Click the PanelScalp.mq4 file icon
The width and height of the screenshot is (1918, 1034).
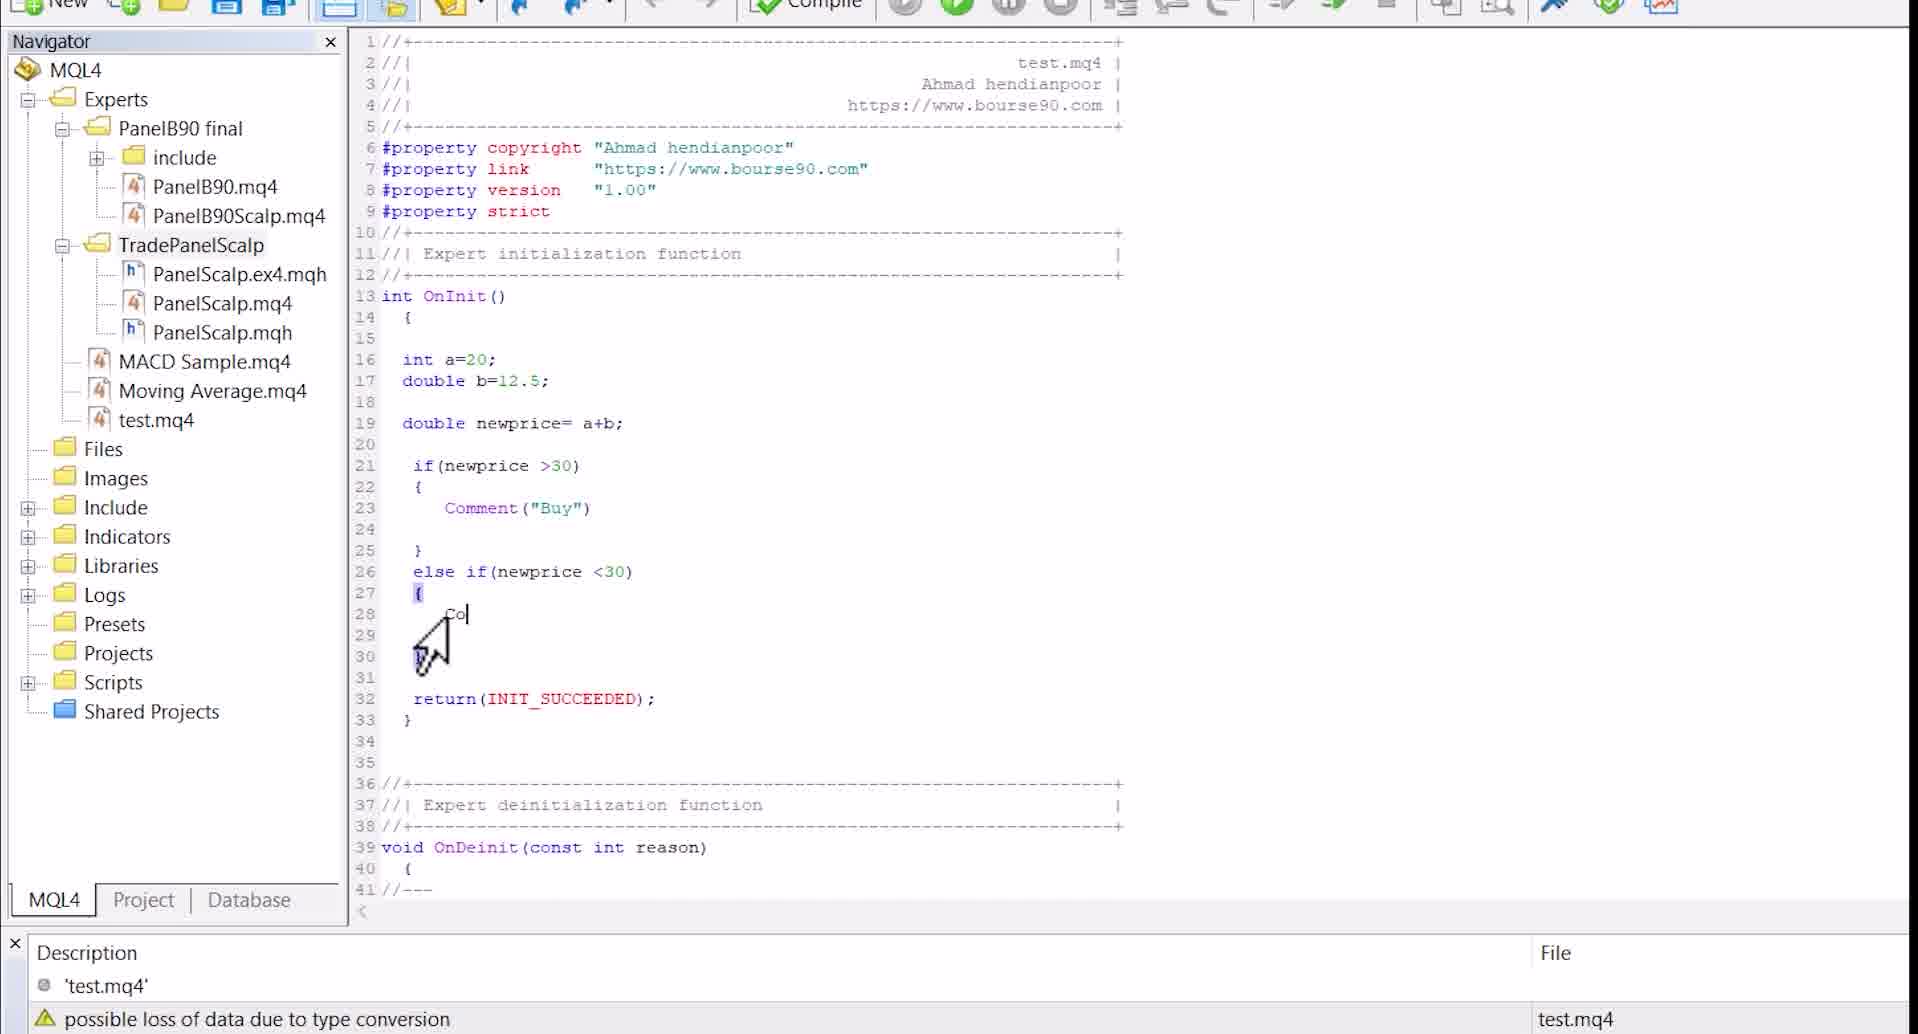click(134, 302)
